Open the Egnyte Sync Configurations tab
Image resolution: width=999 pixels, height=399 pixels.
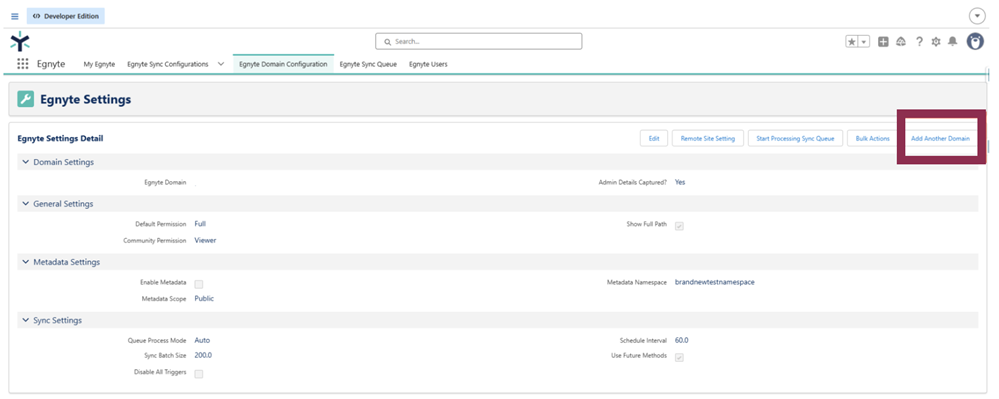tap(168, 64)
